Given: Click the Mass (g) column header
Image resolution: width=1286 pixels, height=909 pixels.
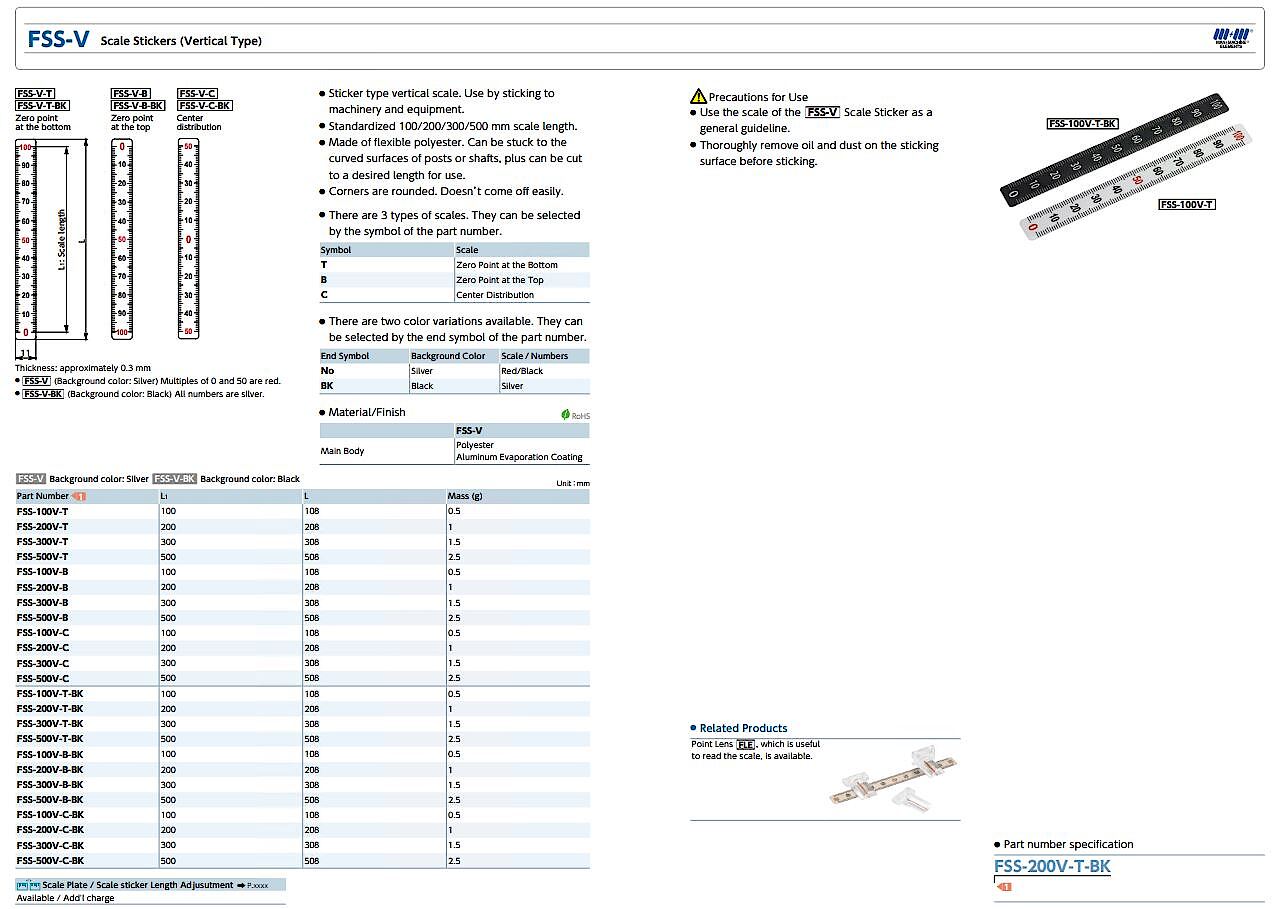Looking at the screenshot, I should pyautogui.click(x=518, y=496).
